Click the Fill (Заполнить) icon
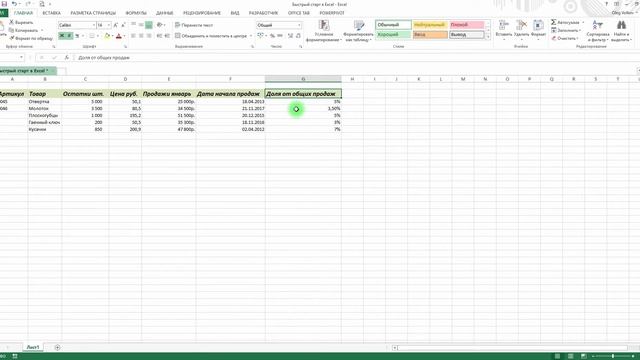This screenshot has width=640, height=360. click(x=553, y=30)
